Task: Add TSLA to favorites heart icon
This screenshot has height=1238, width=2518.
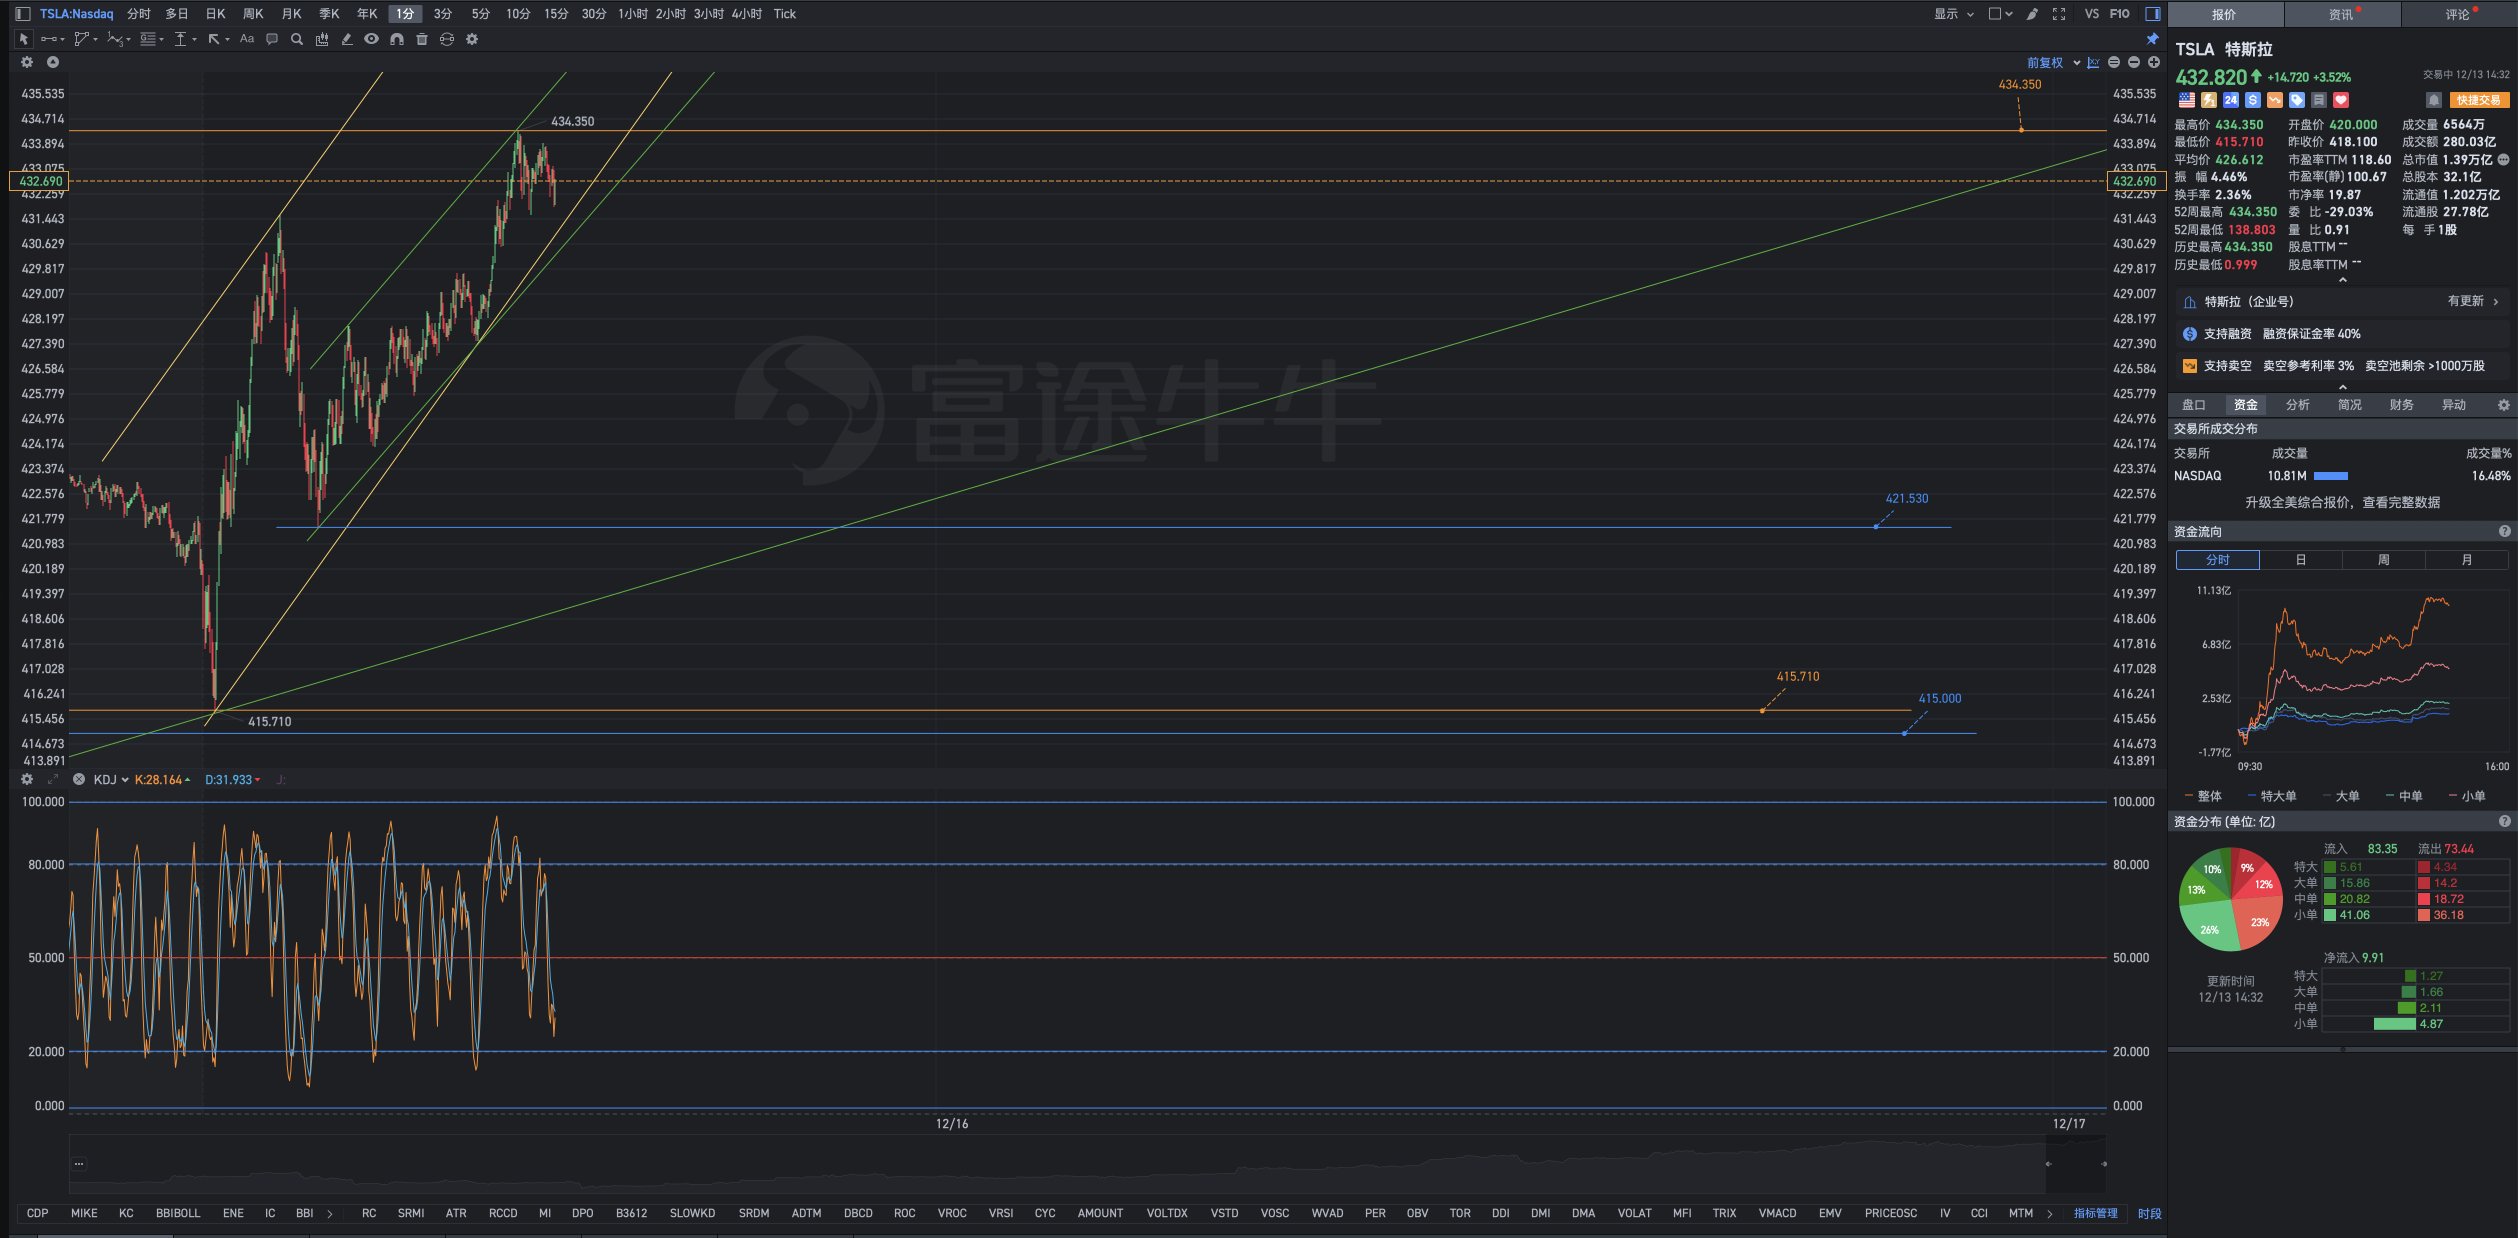Action: 2341,100
